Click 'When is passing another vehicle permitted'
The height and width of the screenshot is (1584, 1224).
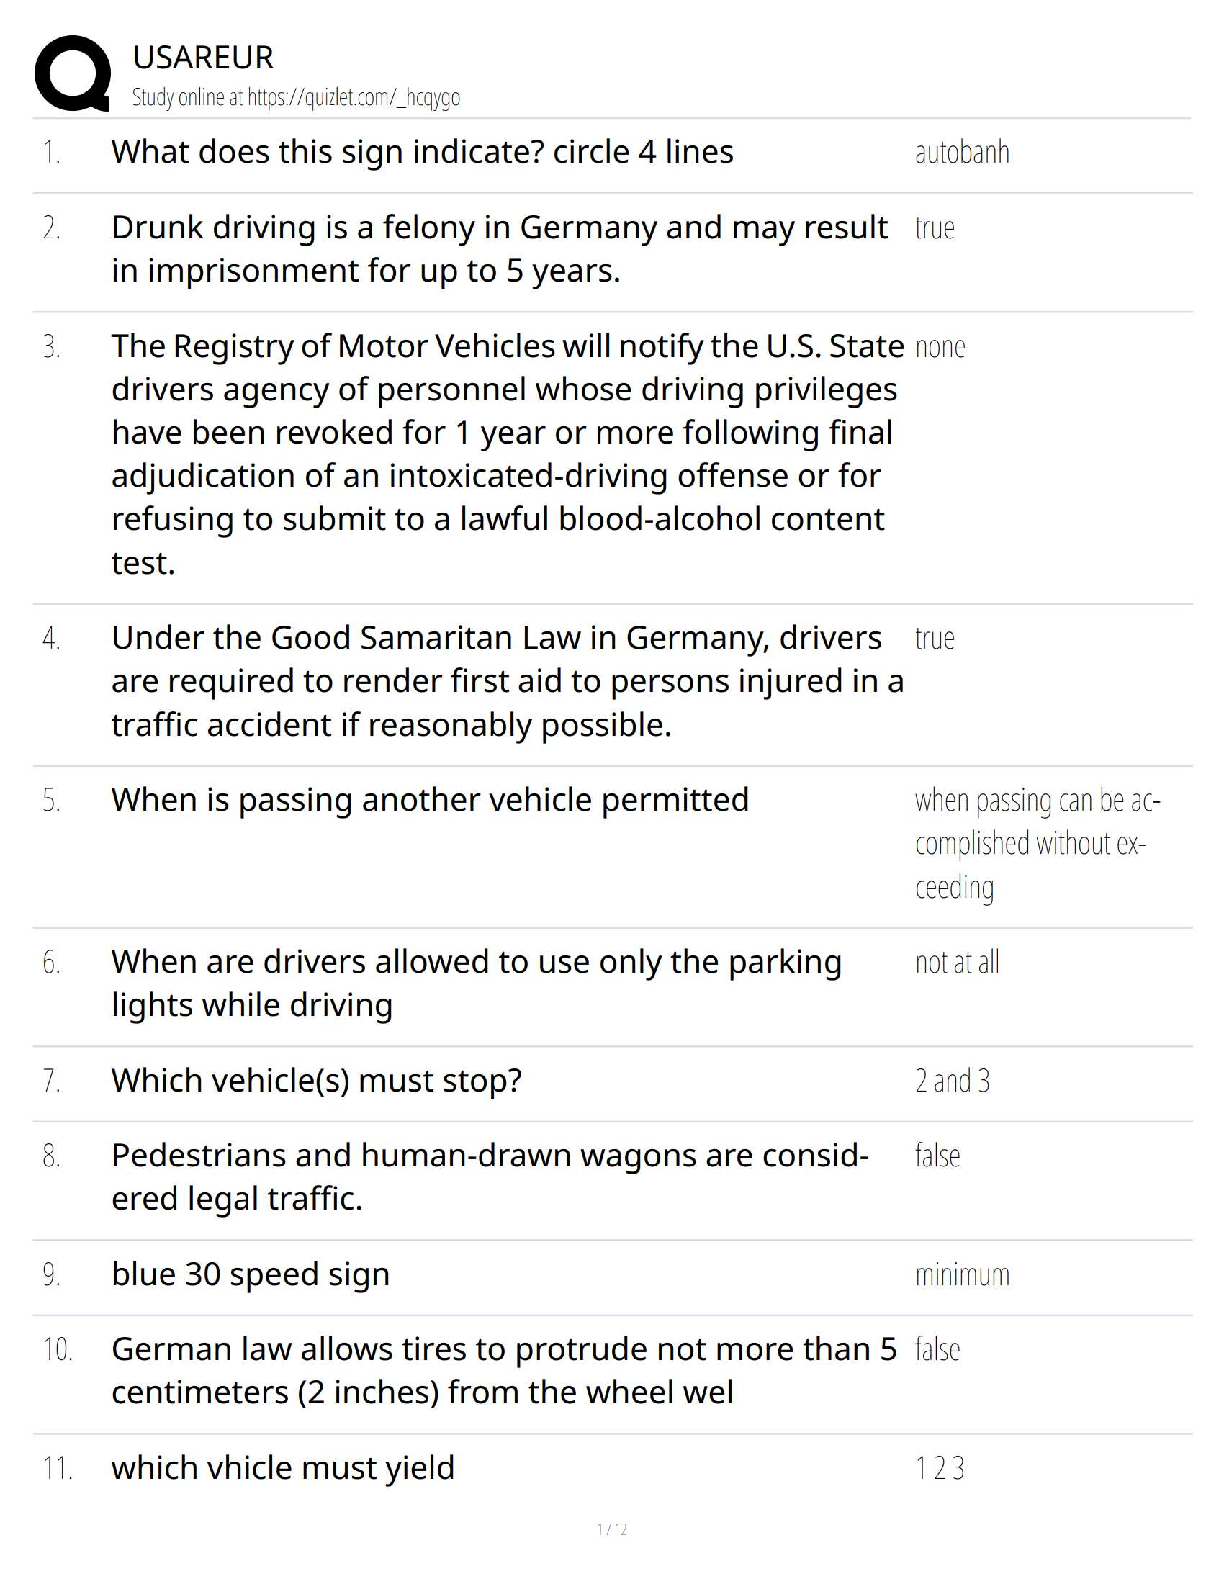coord(430,800)
